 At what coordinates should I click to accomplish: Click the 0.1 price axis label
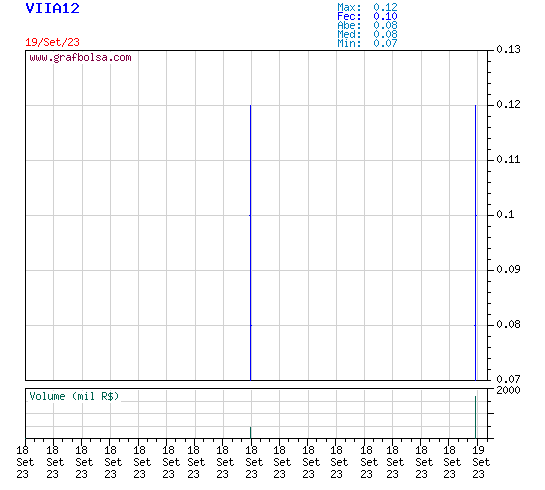point(505,214)
